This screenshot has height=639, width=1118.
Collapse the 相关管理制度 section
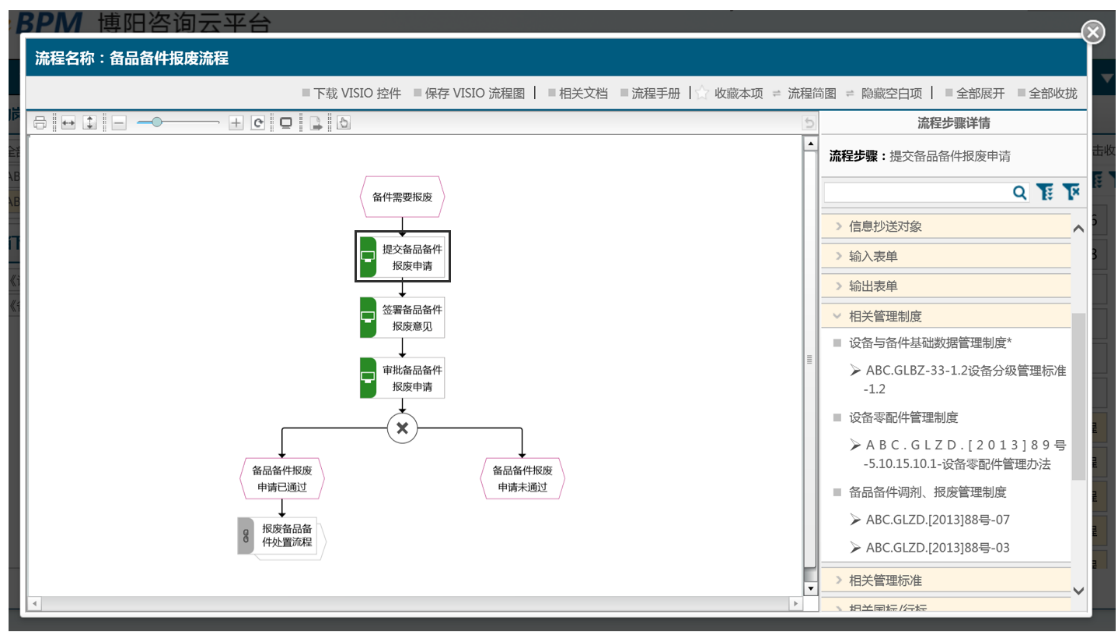tap(884, 316)
